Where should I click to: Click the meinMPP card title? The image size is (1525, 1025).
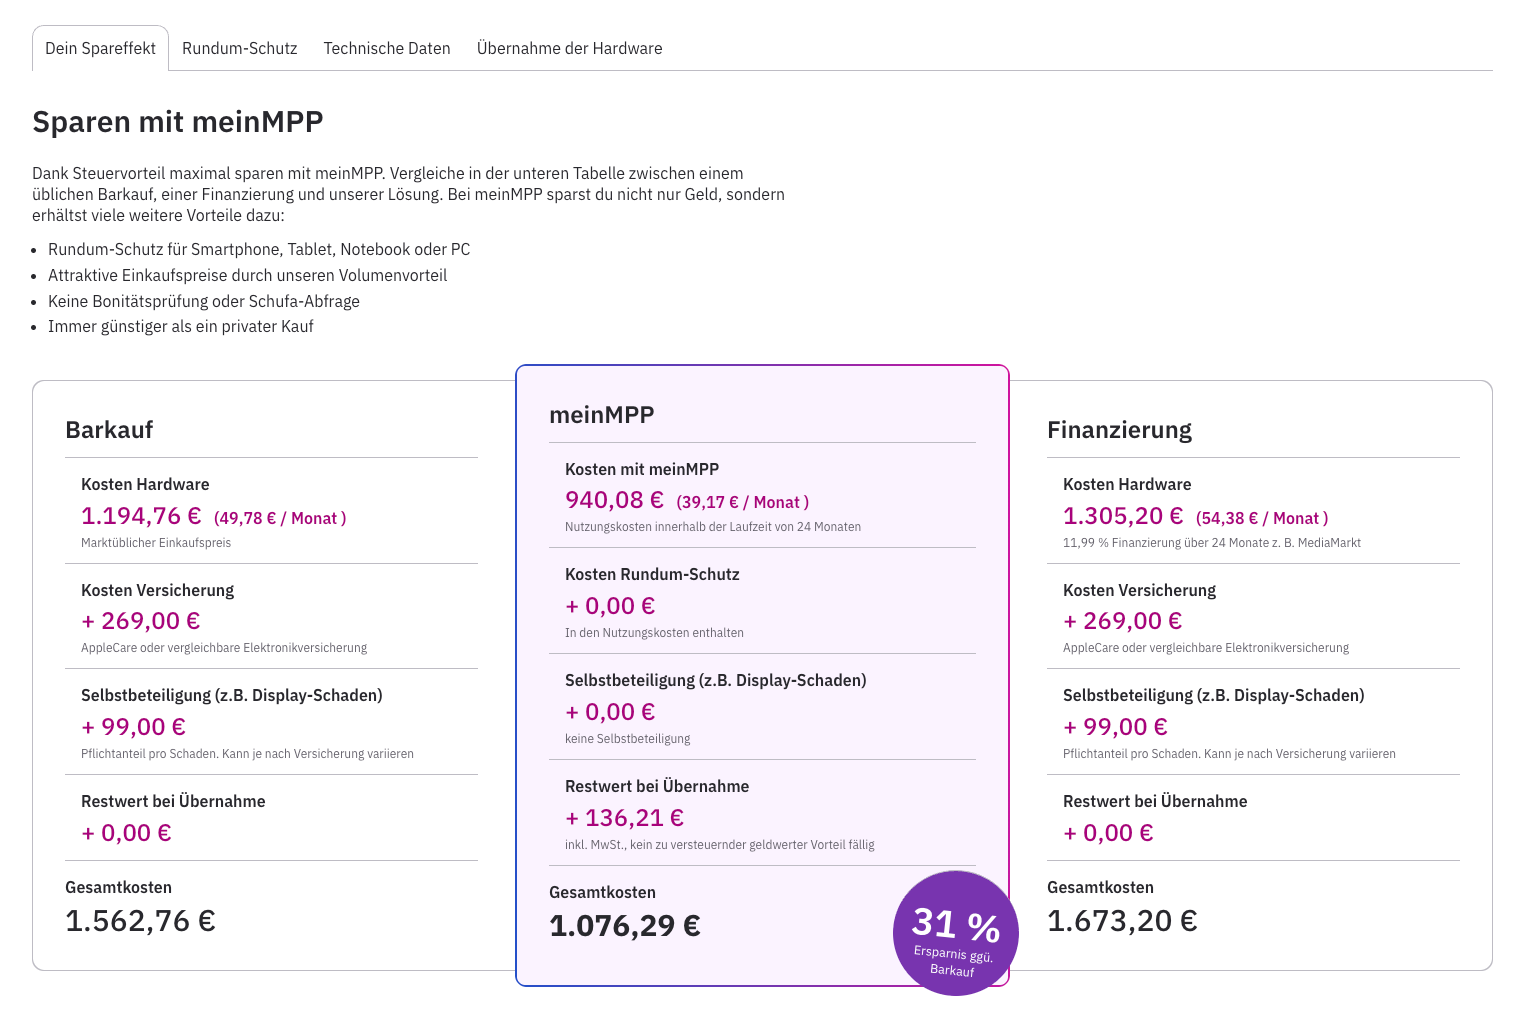click(x=601, y=415)
